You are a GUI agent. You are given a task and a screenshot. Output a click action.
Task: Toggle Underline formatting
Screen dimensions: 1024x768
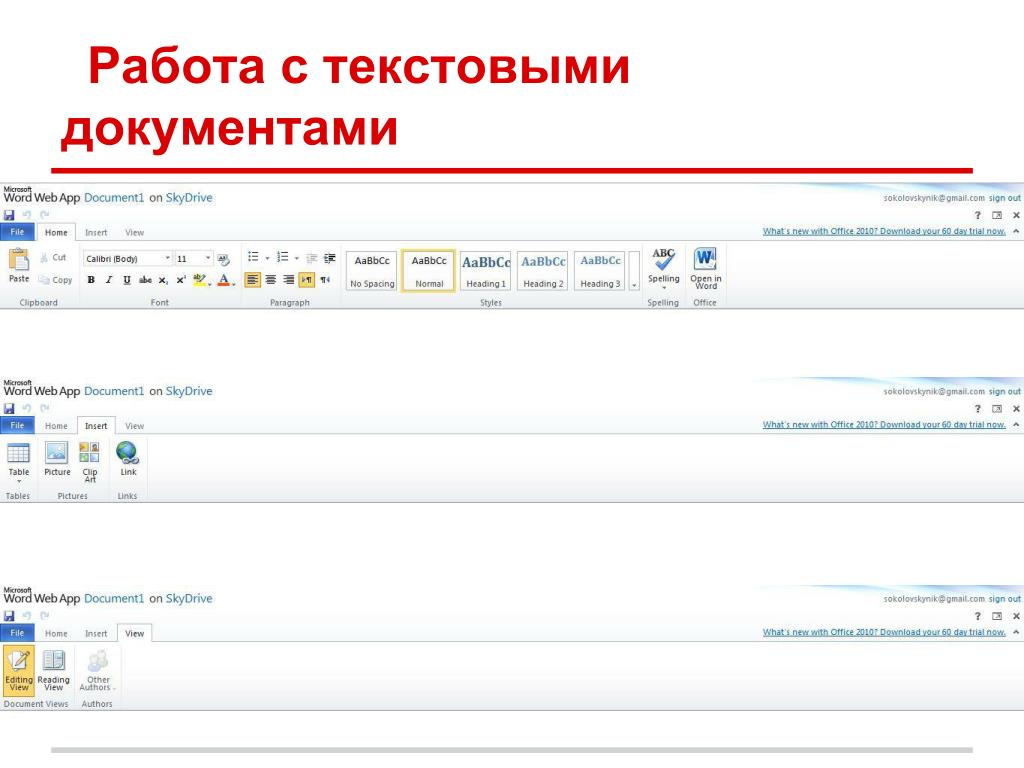click(127, 280)
